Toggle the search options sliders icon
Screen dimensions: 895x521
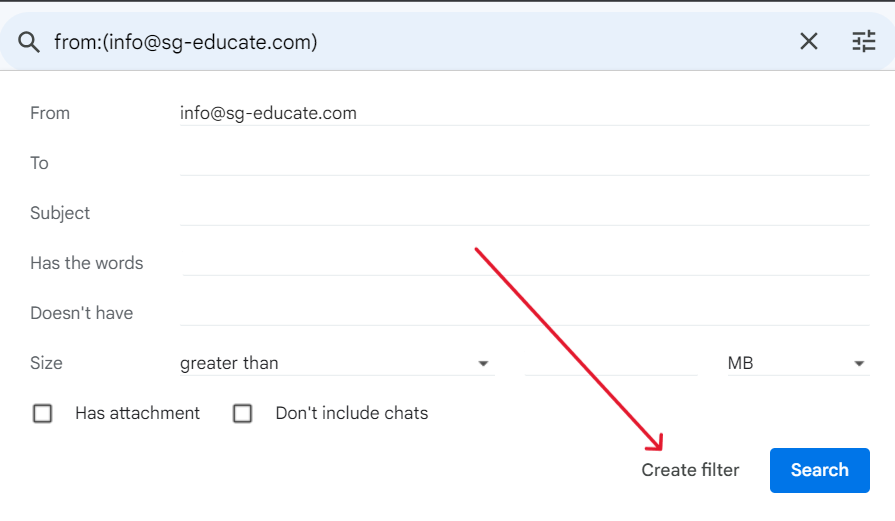pyautogui.click(x=863, y=41)
